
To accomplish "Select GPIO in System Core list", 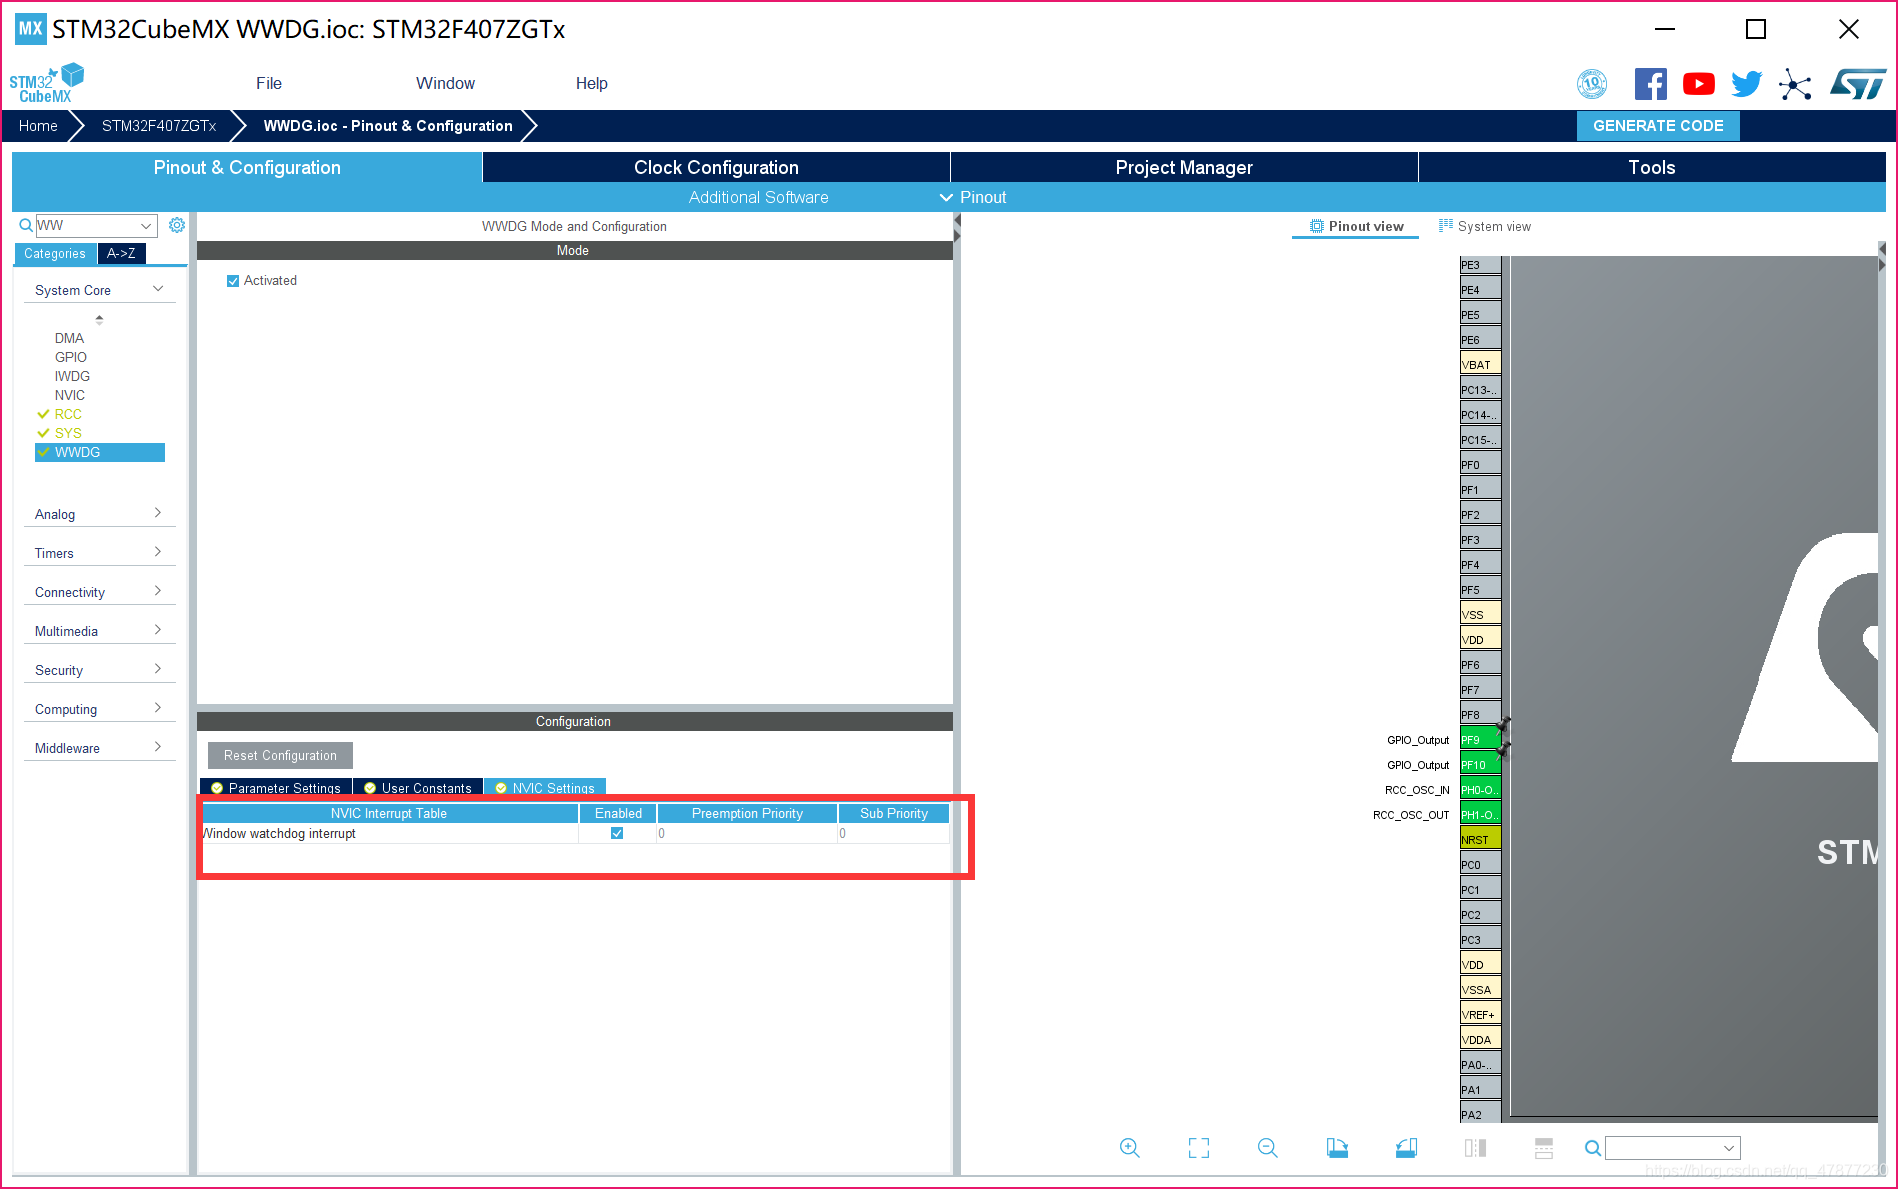I will [71, 358].
